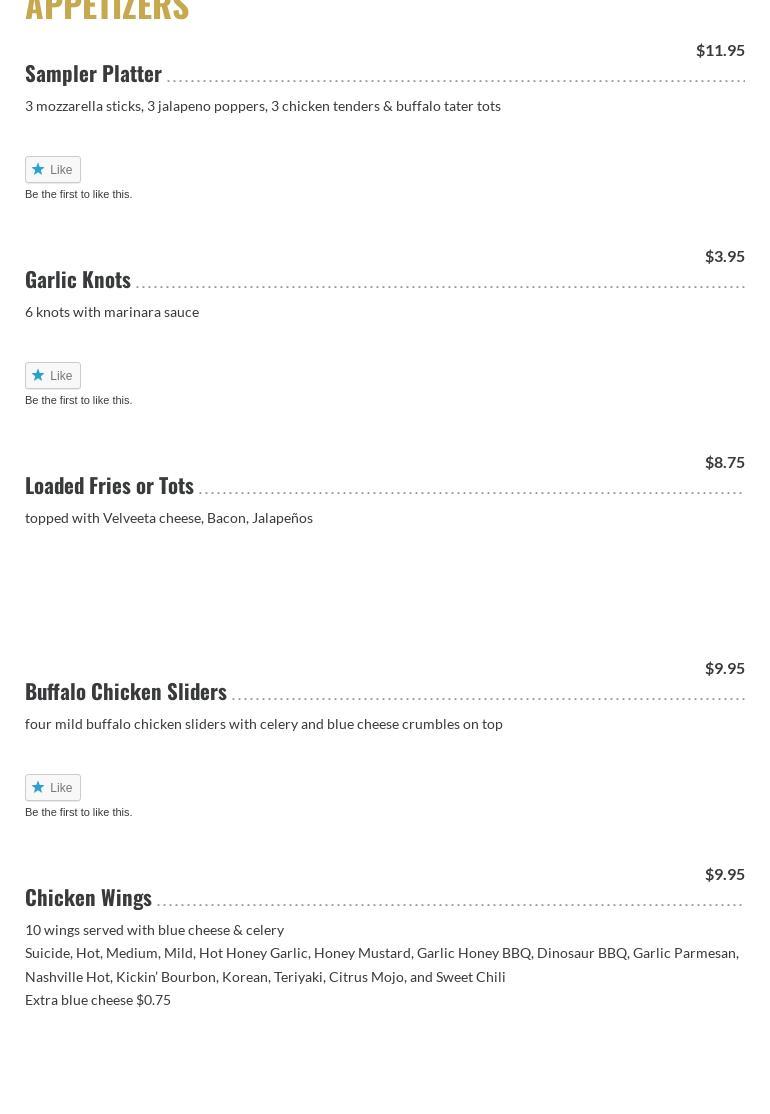Click the '6 knots with marinara sauce' description
The image size is (770, 1114).
click(x=112, y=312)
